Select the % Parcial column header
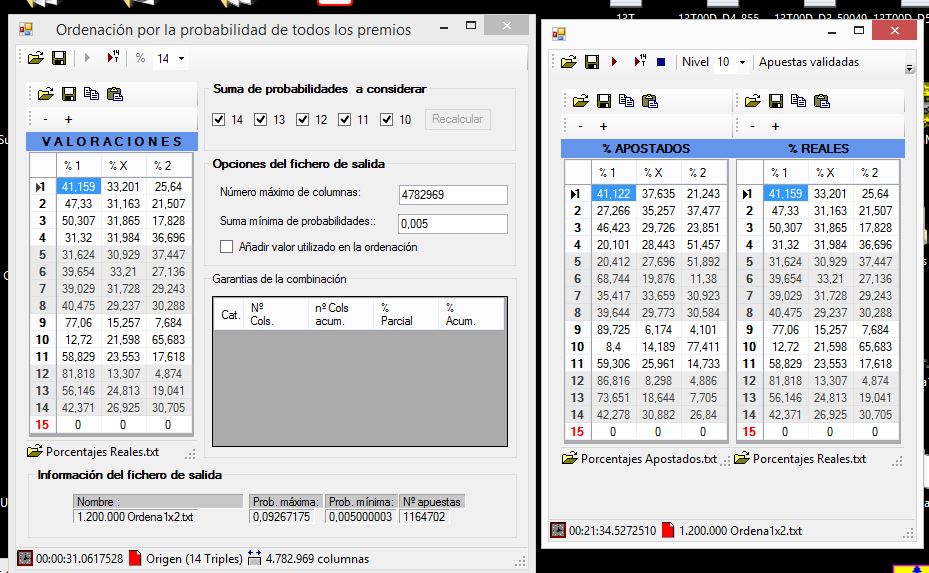The height and width of the screenshot is (573, 929). click(408, 315)
